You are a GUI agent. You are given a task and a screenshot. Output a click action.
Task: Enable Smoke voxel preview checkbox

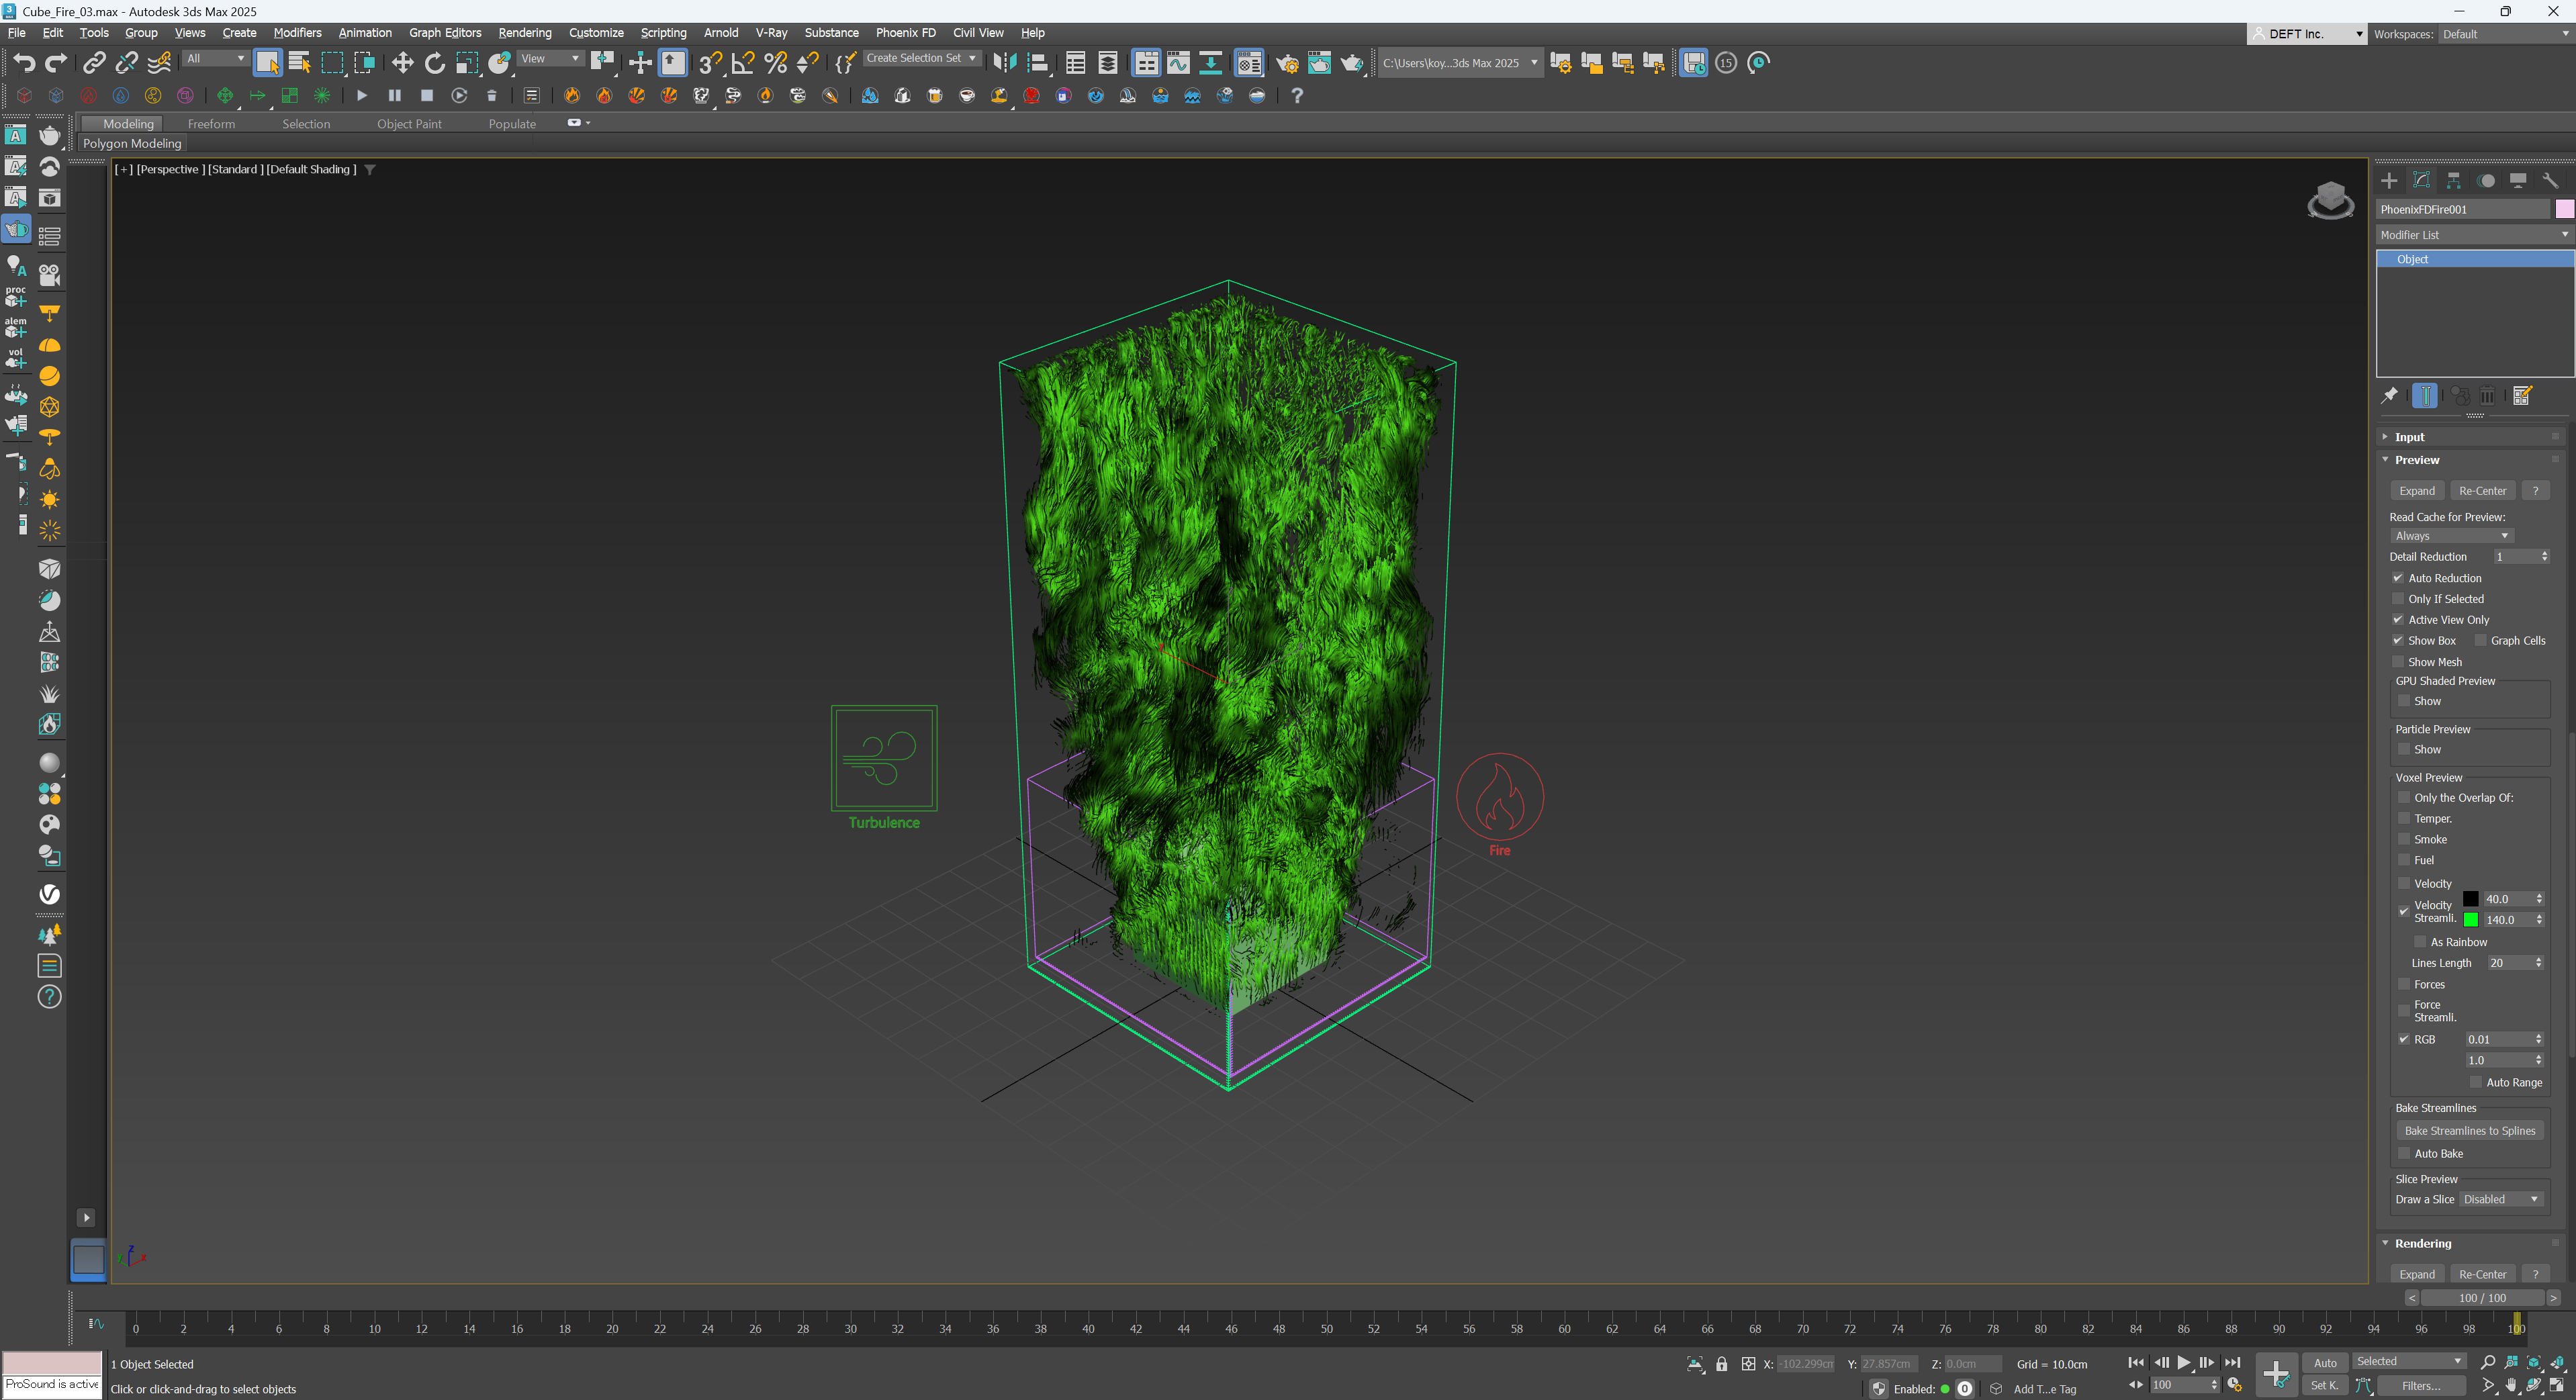pyautogui.click(x=2404, y=839)
